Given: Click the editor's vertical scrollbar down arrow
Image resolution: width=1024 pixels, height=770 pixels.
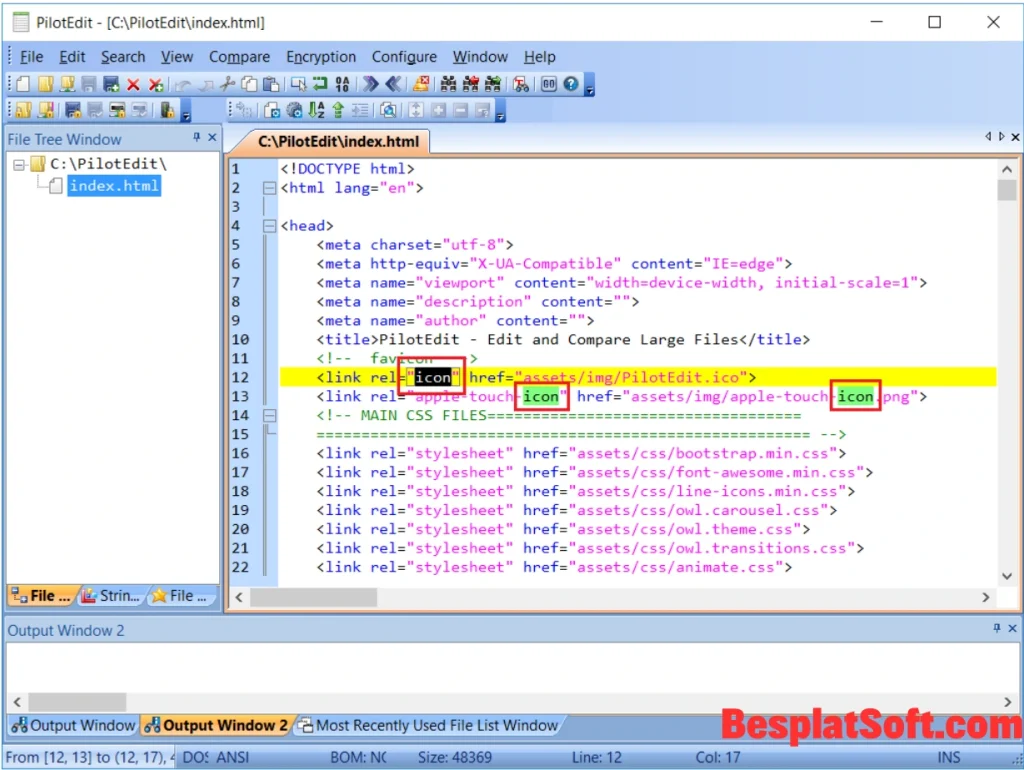Looking at the screenshot, I should click(1006, 575).
